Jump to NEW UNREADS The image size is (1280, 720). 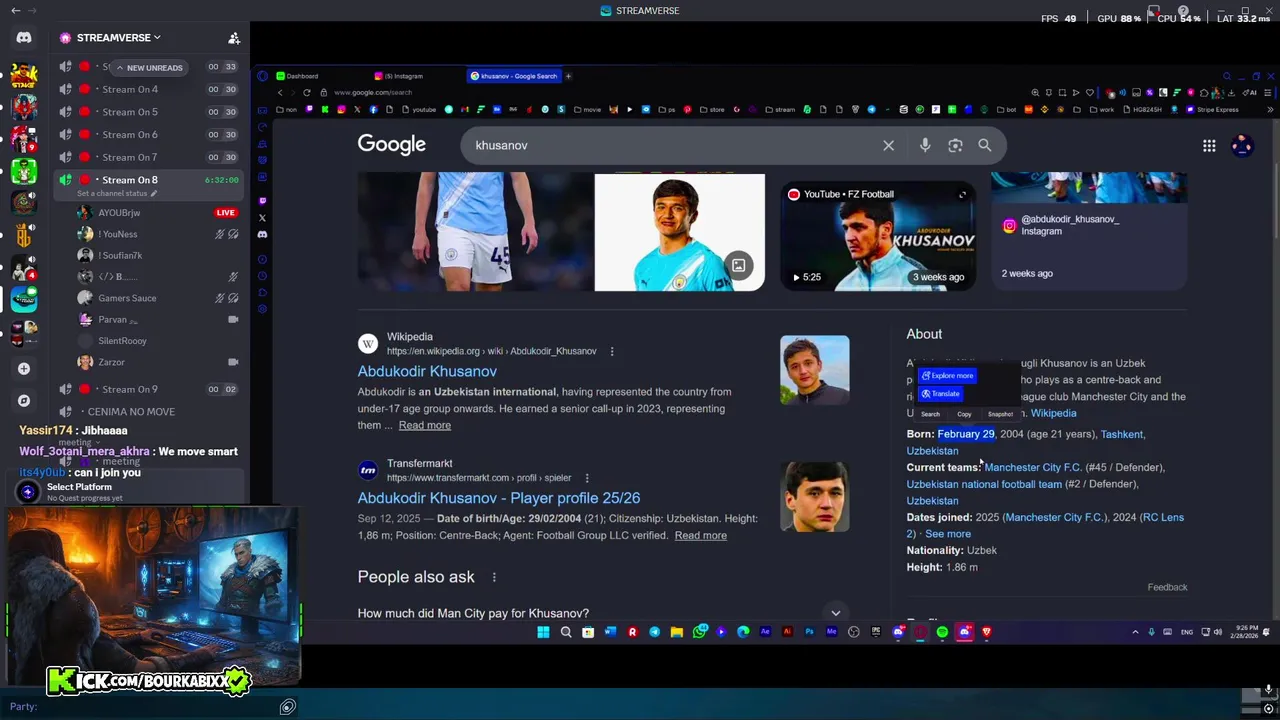(148, 68)
